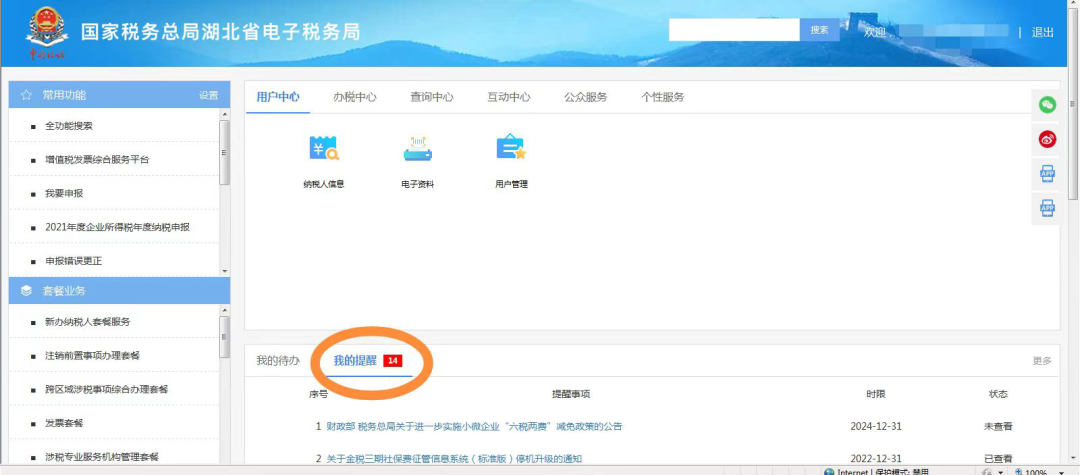
Task: Open 新办纳税人套餐服务
Action: click(87, 321)
